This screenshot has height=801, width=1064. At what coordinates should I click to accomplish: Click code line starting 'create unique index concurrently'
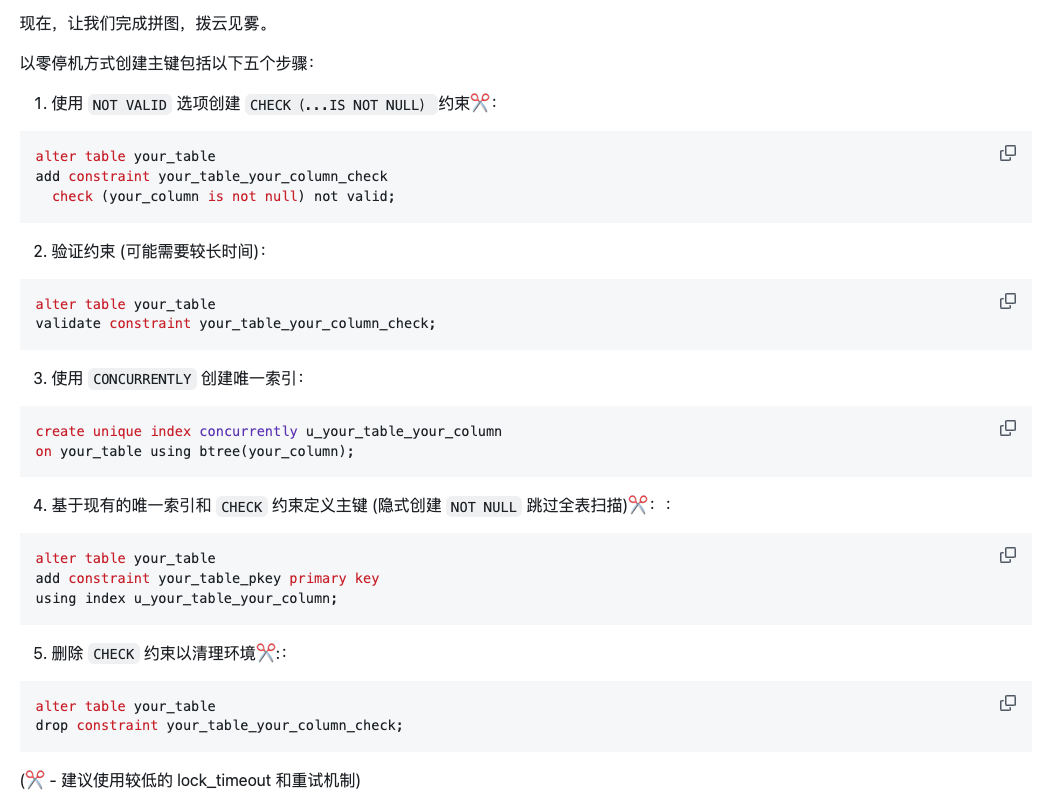tap(269, 431)
